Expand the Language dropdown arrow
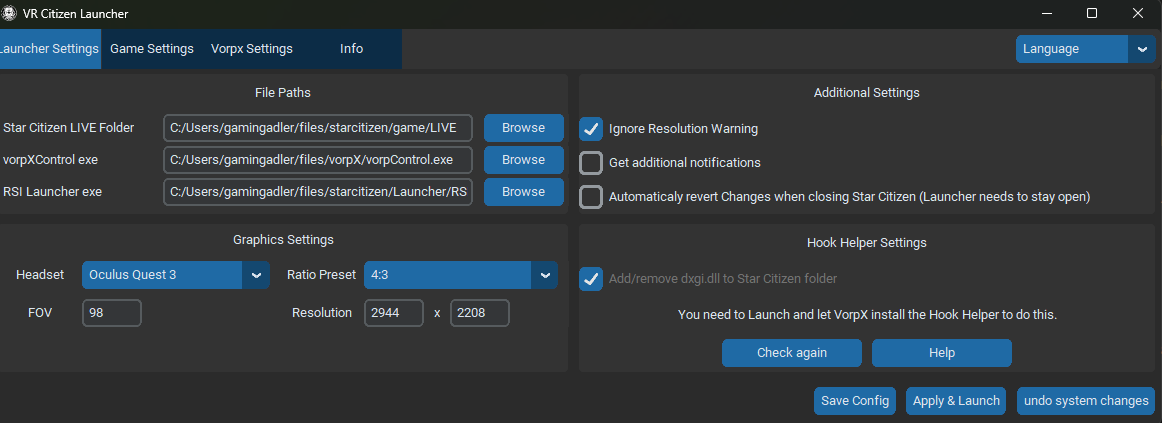 point(1141,49)
